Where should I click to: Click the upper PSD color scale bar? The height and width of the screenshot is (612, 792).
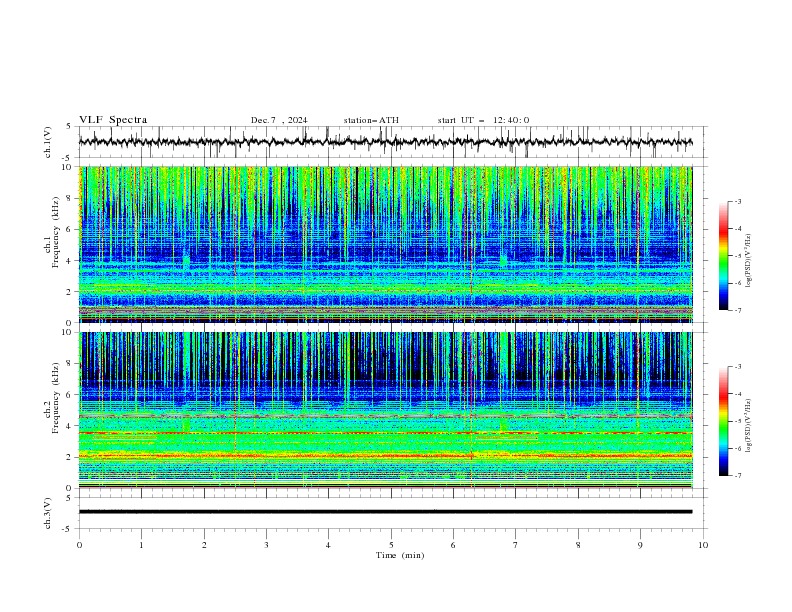(723, 256)
